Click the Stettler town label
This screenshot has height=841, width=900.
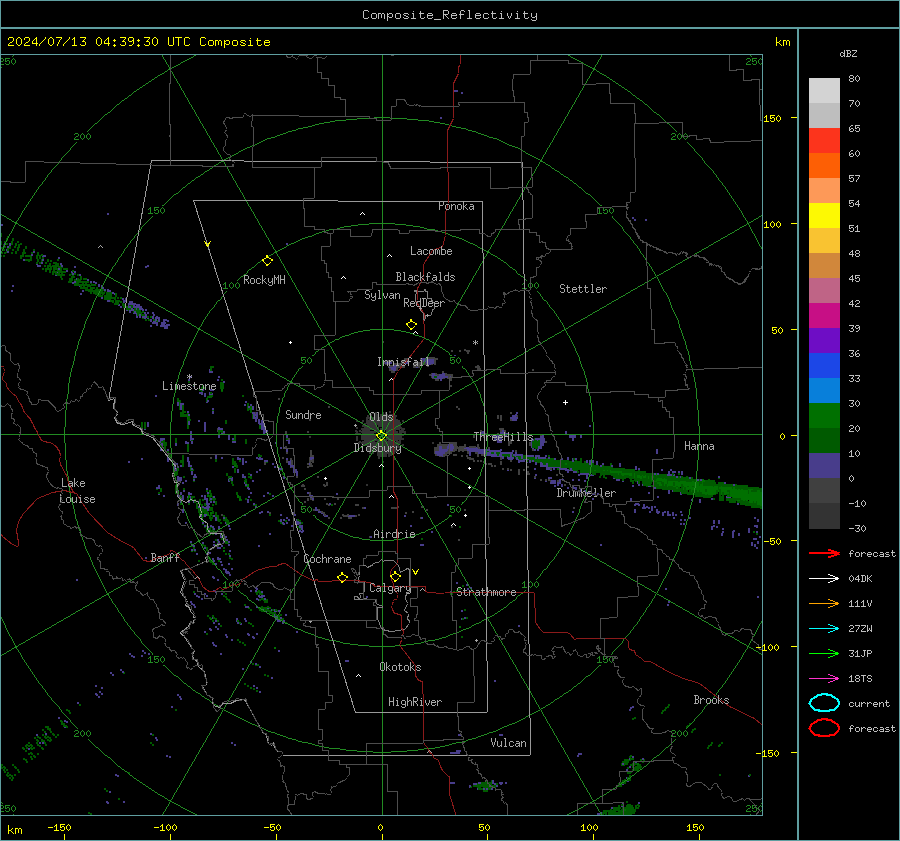583,289
